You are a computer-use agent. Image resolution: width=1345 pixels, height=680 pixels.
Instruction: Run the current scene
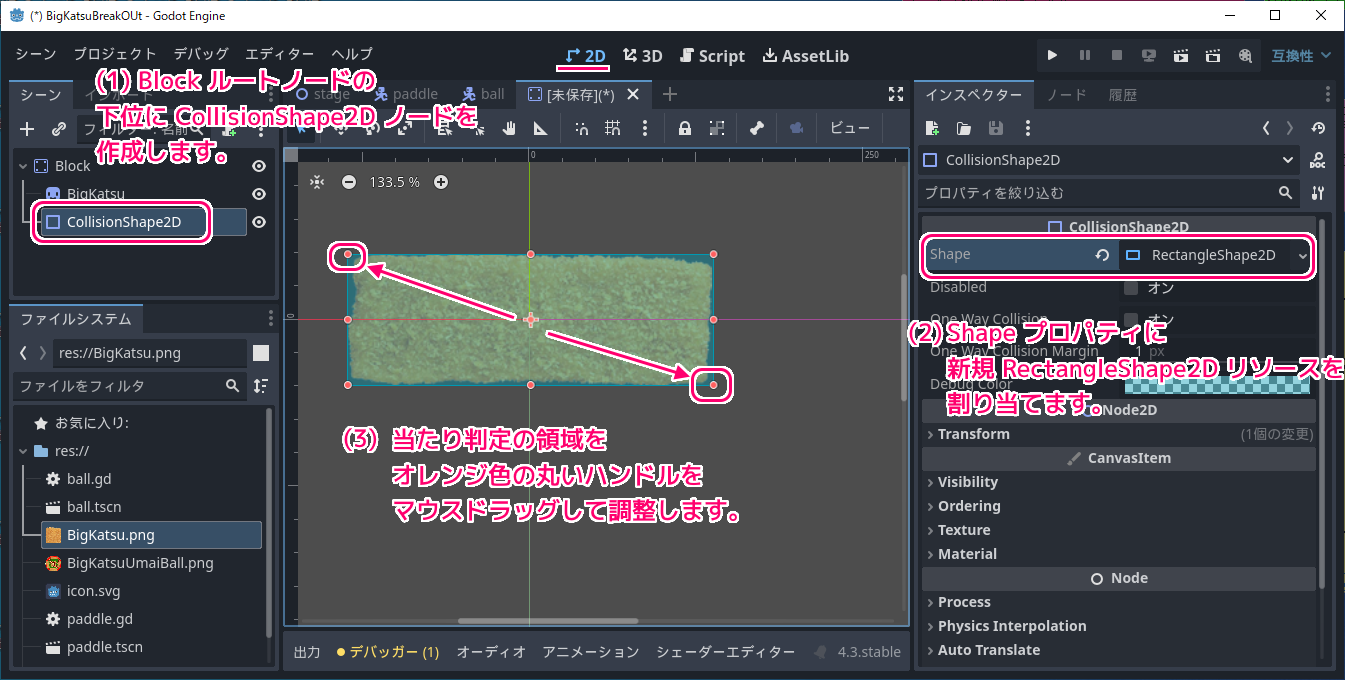1181,56
